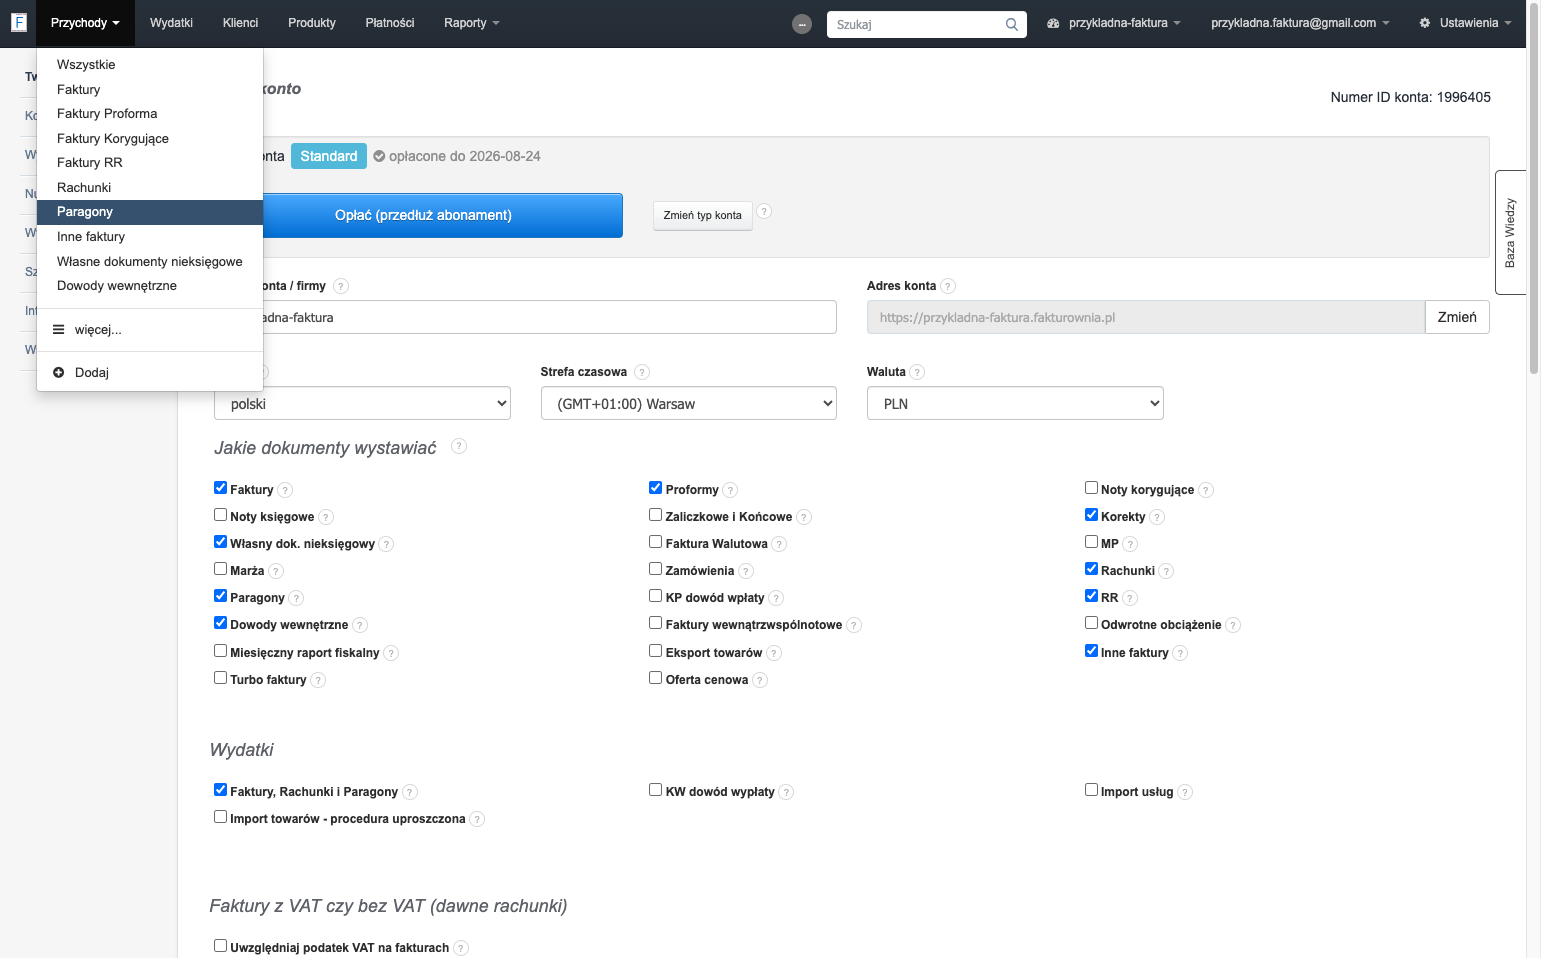Click the round chat bubble icon in navbar

[802, 24]
